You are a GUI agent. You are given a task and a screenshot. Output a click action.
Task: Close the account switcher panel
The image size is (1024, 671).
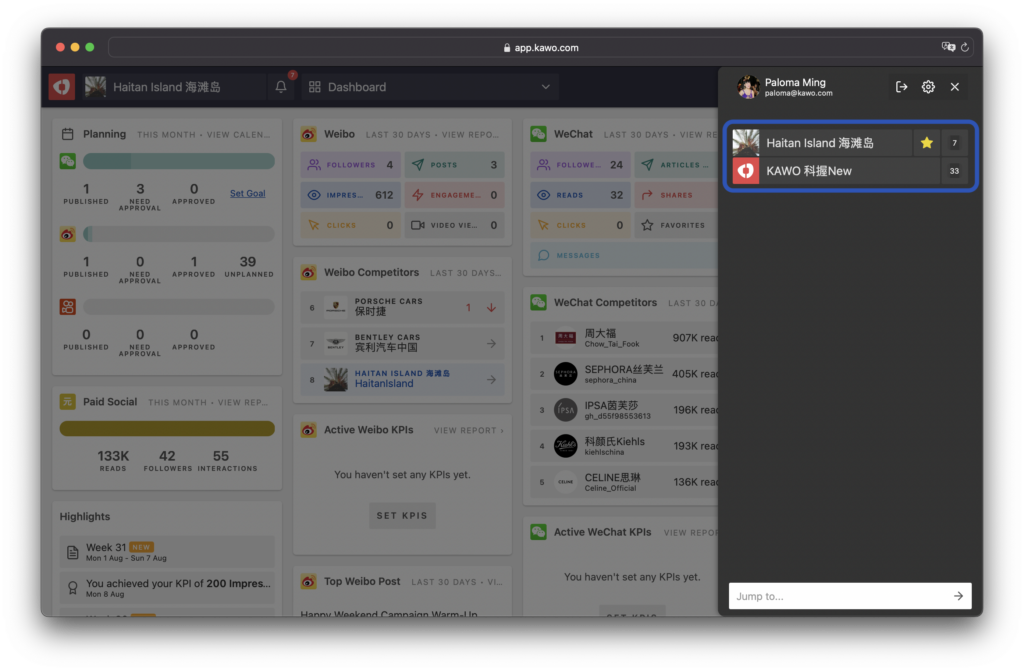pos(955,87)
